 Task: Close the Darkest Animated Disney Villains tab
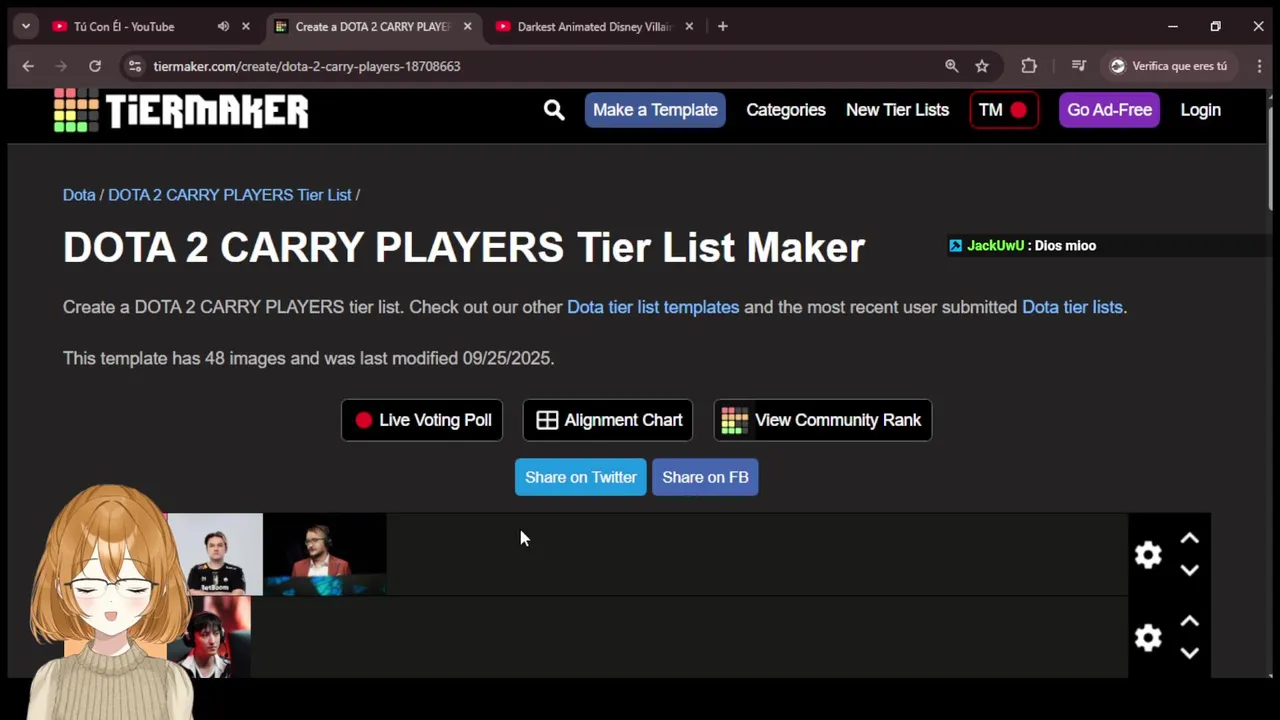(x=689, y=26)
